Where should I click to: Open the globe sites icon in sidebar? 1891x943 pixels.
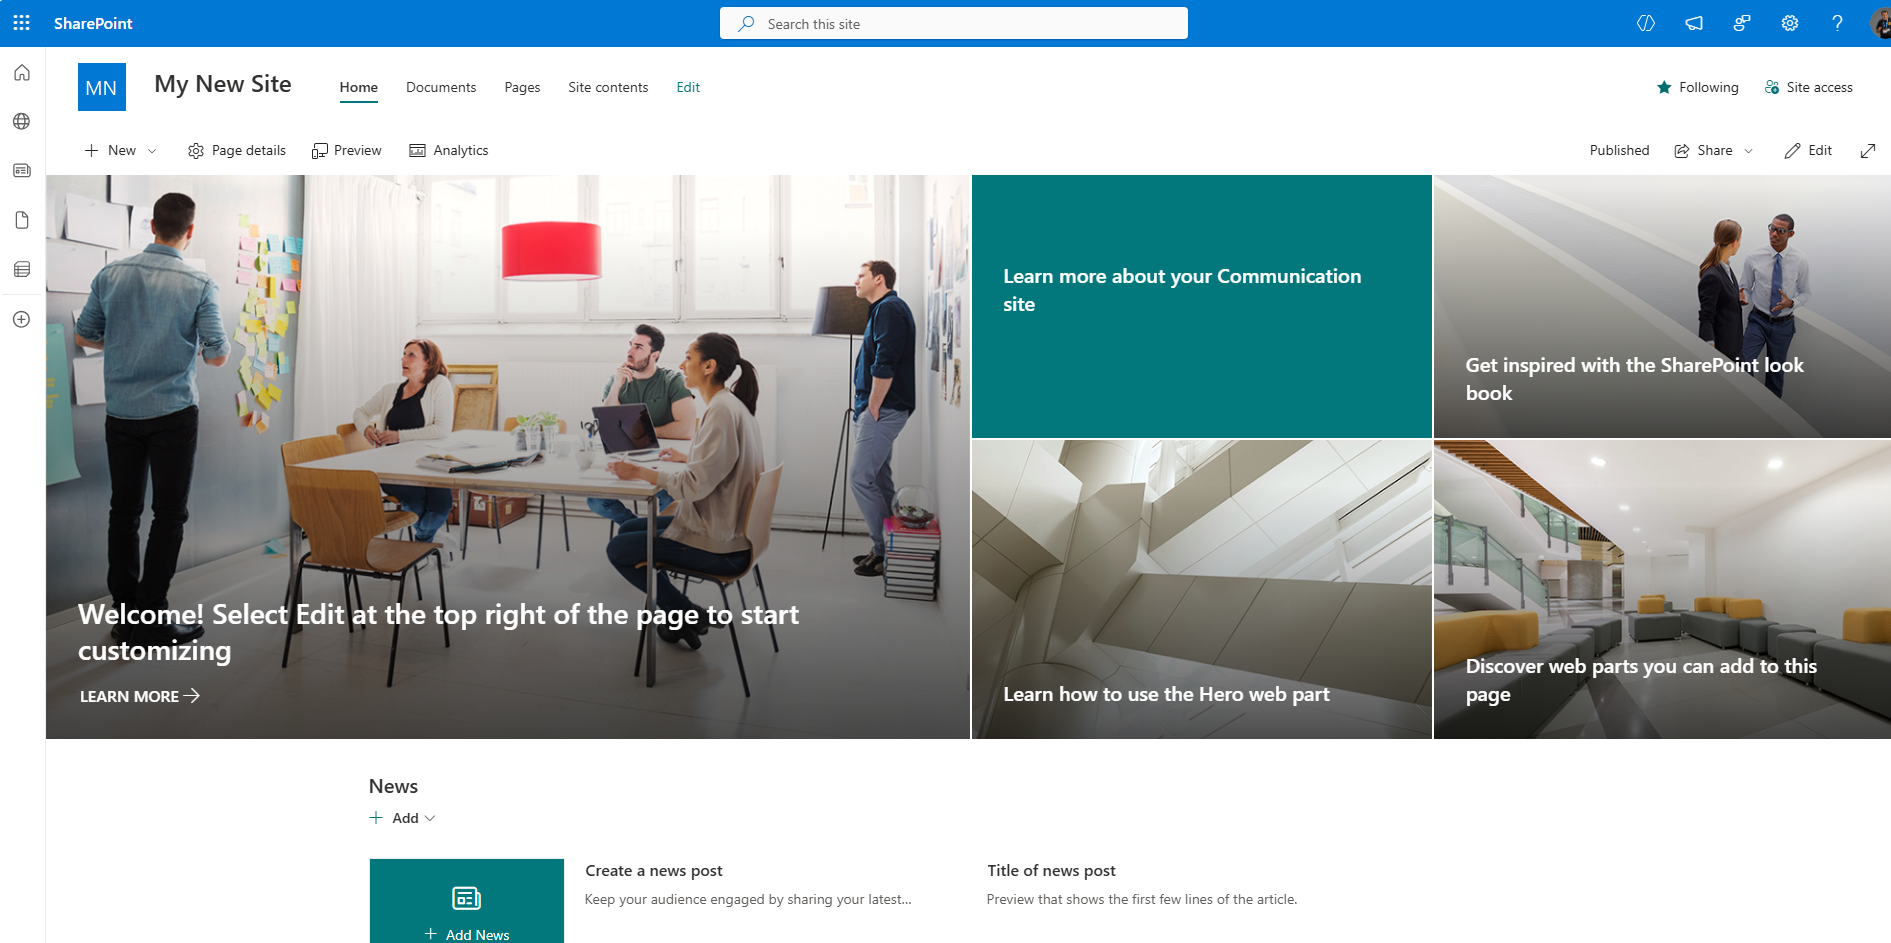[22, 122]
